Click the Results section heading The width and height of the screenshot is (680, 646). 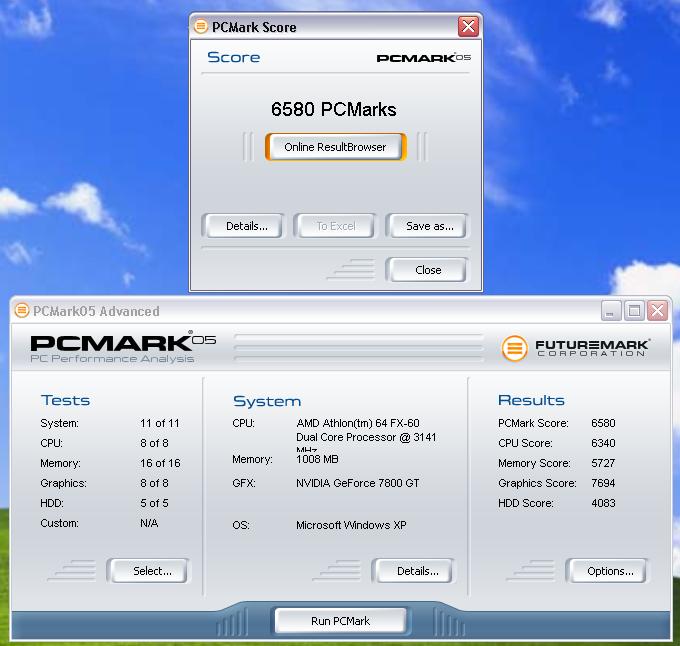pos(531,400)
